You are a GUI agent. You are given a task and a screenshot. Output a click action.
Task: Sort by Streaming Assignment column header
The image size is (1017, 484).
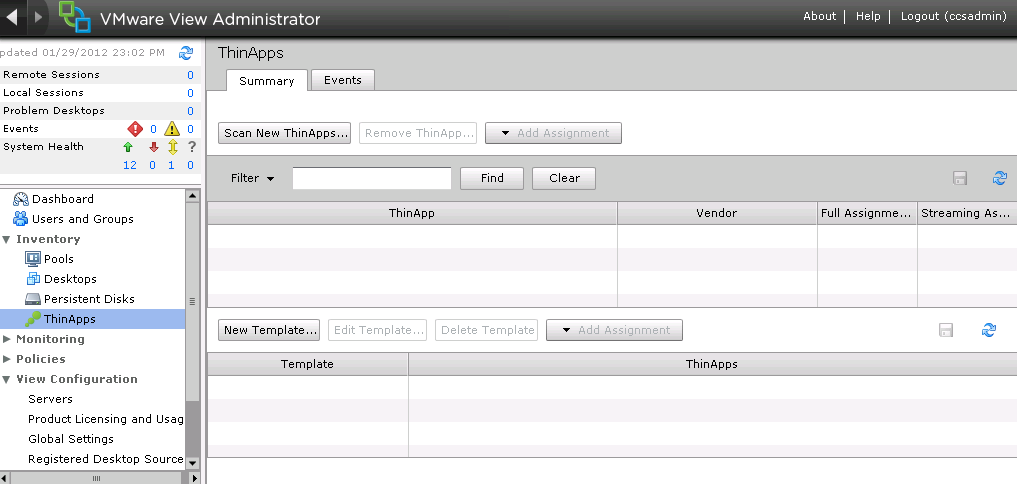click(x=966, y=213)
